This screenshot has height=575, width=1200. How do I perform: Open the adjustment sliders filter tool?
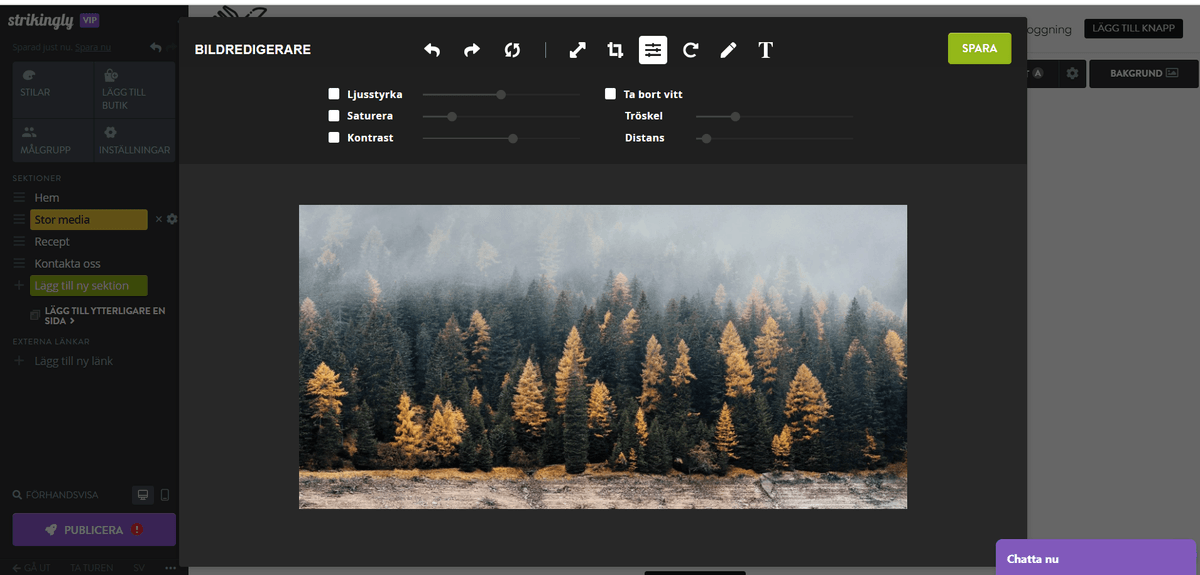[x=653, y=50]
